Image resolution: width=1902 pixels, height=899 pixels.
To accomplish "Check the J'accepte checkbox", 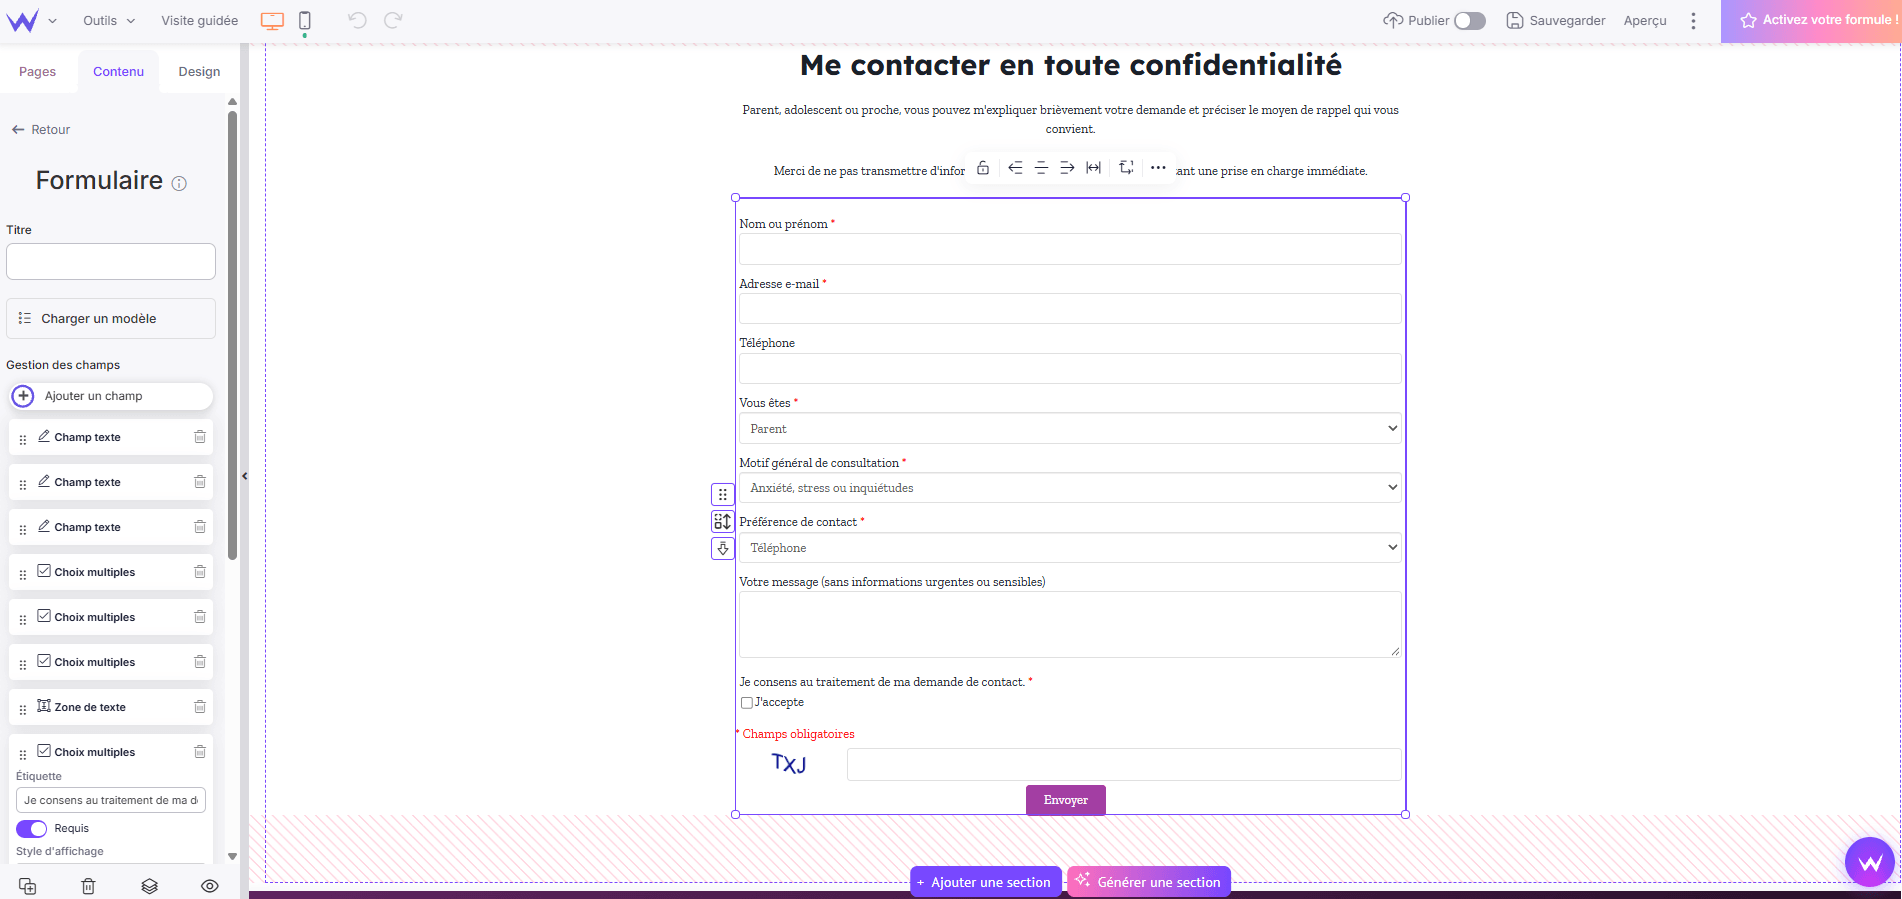I will [747, 703].
